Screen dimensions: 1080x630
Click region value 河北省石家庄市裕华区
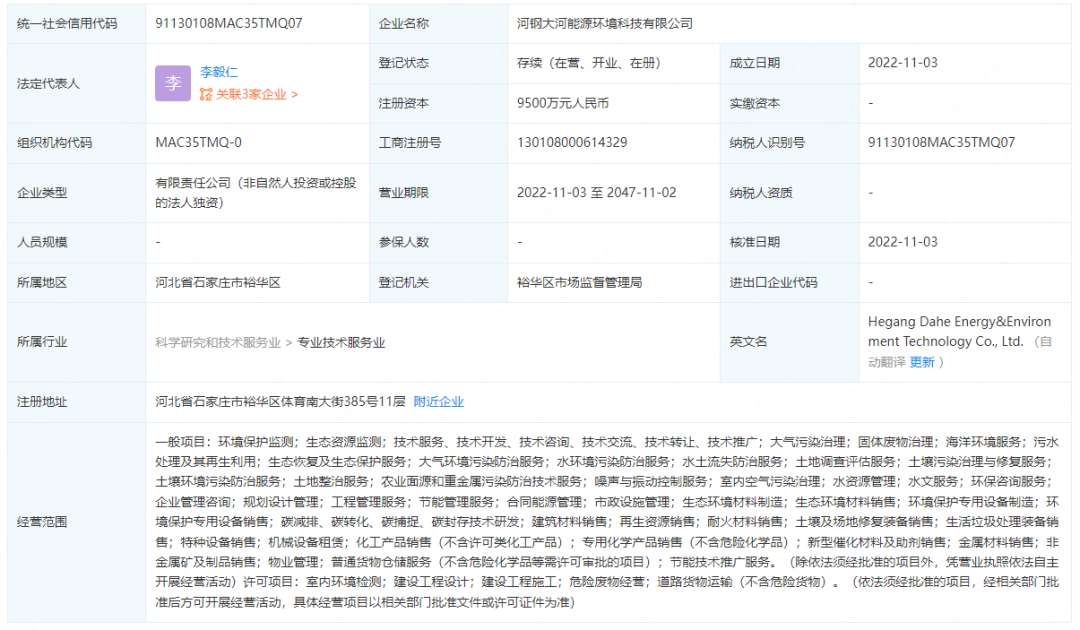[x=218, y=282]
